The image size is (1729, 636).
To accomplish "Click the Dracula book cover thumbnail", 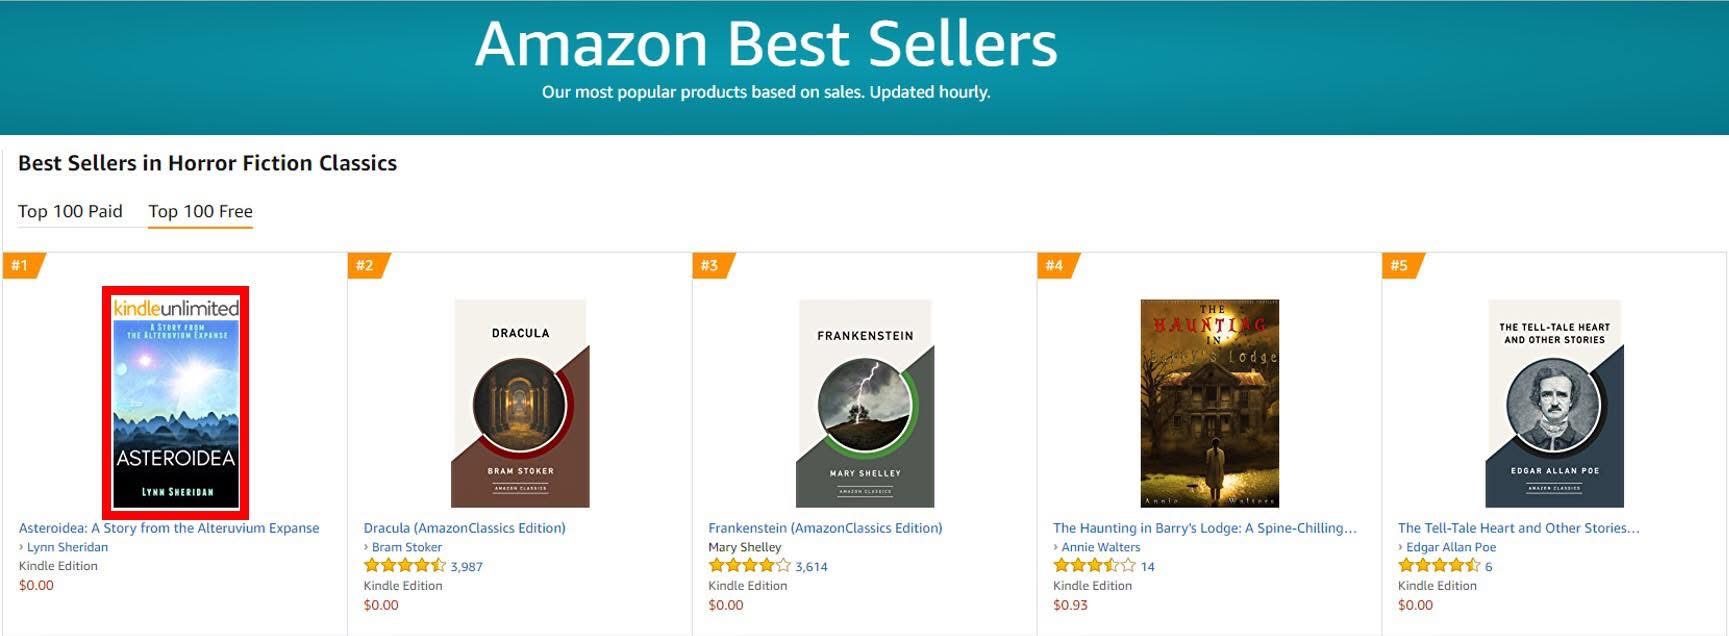I will coord(520,403).
